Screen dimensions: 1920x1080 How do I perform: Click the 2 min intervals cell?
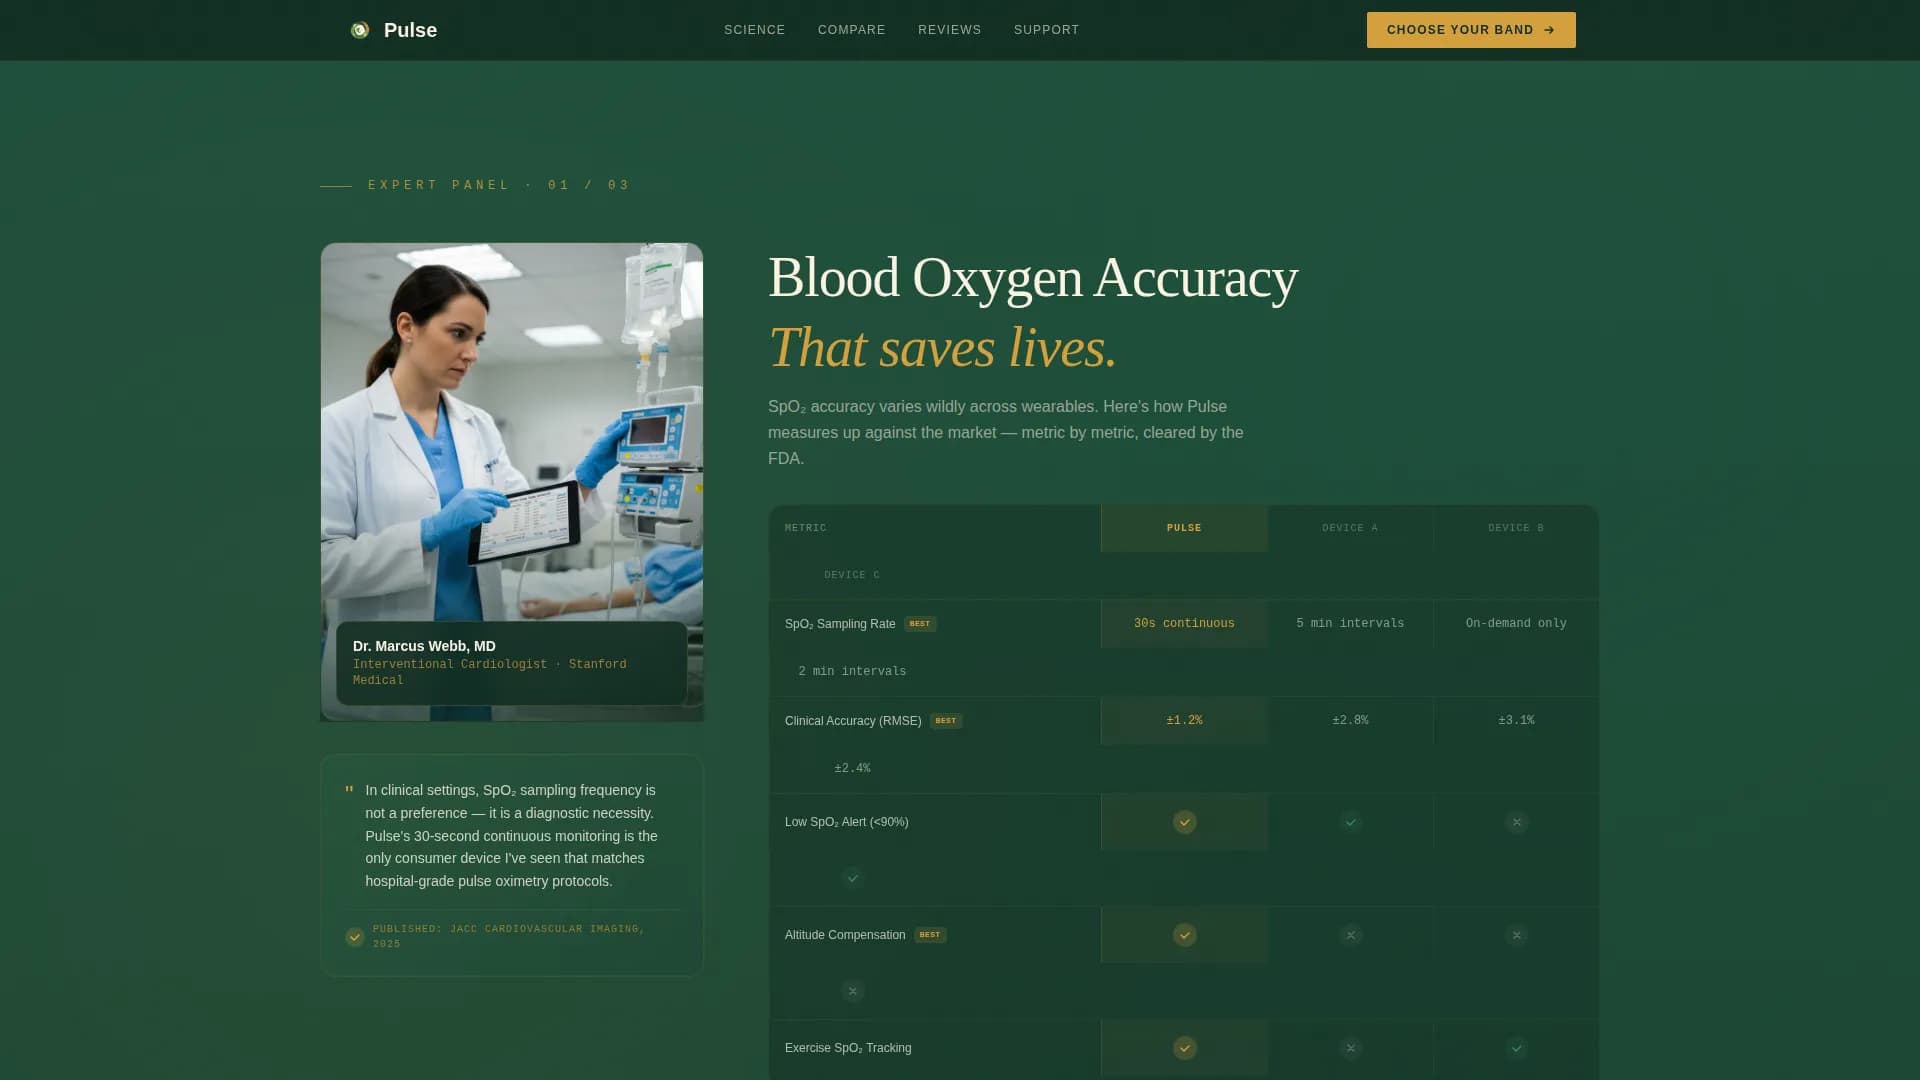(852, 671)
